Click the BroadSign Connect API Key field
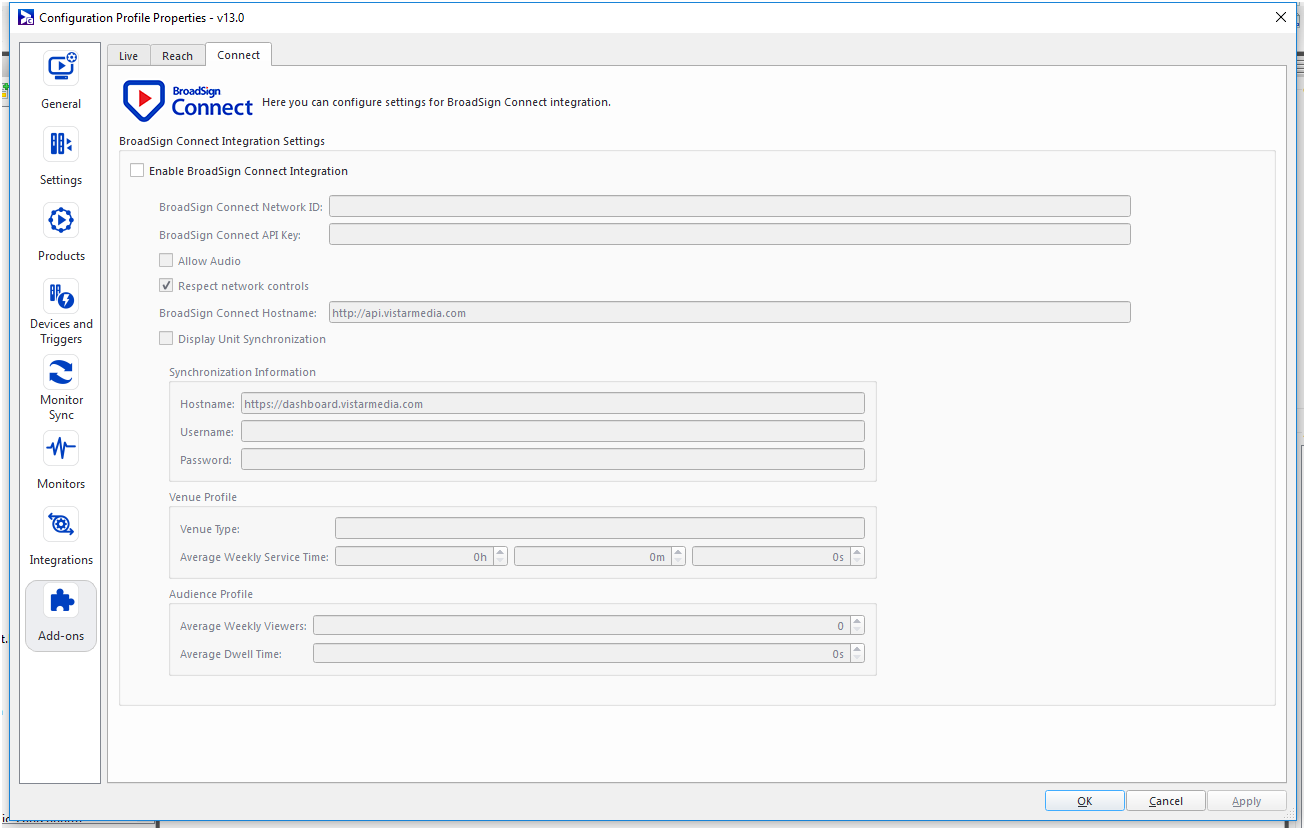Screen dimensions: 1306x830 [730, 234]
